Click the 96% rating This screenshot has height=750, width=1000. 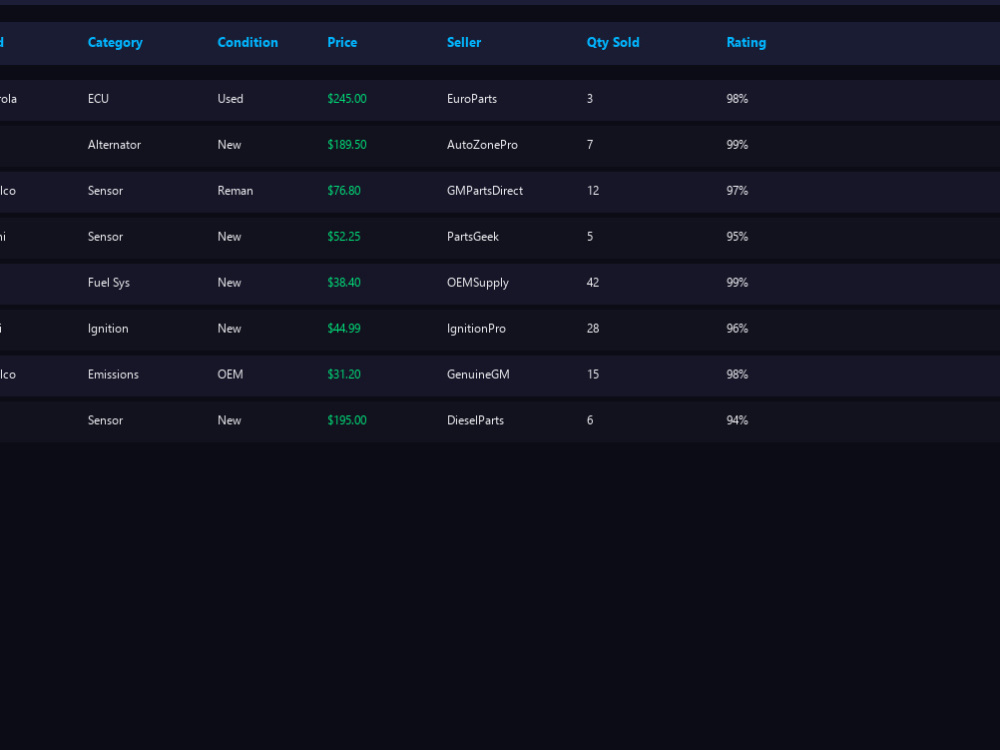[x=737, y=328]
